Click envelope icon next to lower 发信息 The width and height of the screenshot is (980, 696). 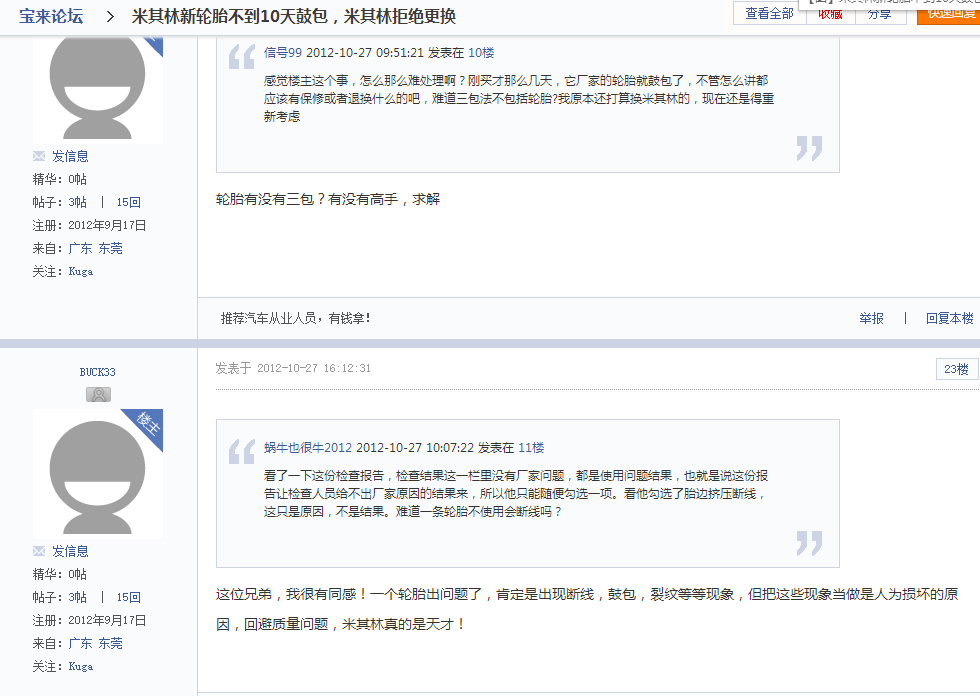[x=39, y=551]
